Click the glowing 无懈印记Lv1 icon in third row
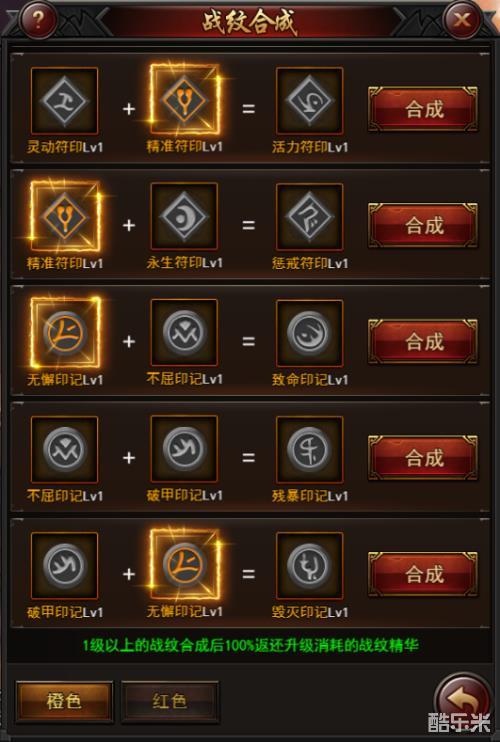This screenshot has height=742, width=500. tap(65, 333)
